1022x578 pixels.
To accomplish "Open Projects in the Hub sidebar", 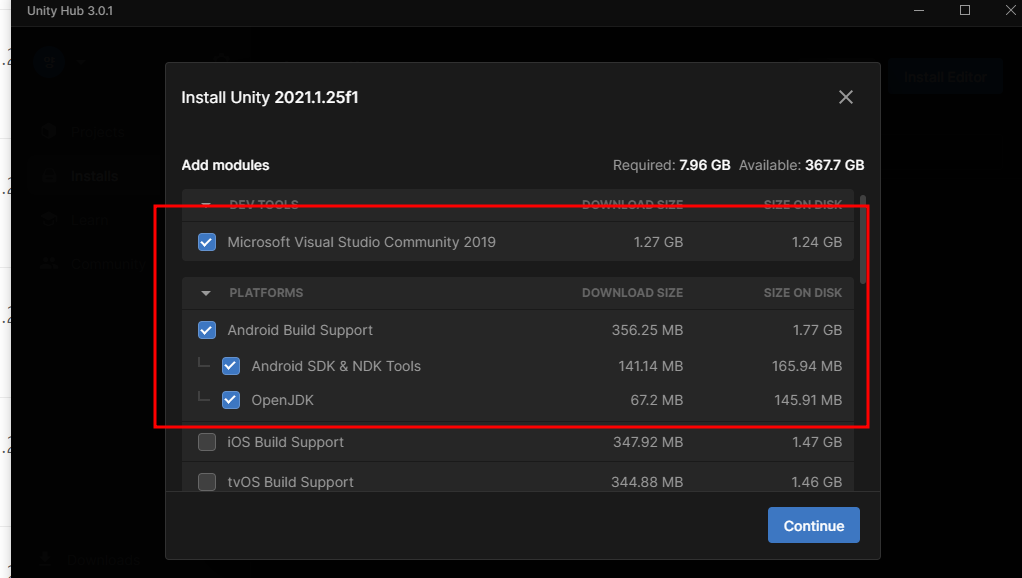I will click(x=98, y=132).
